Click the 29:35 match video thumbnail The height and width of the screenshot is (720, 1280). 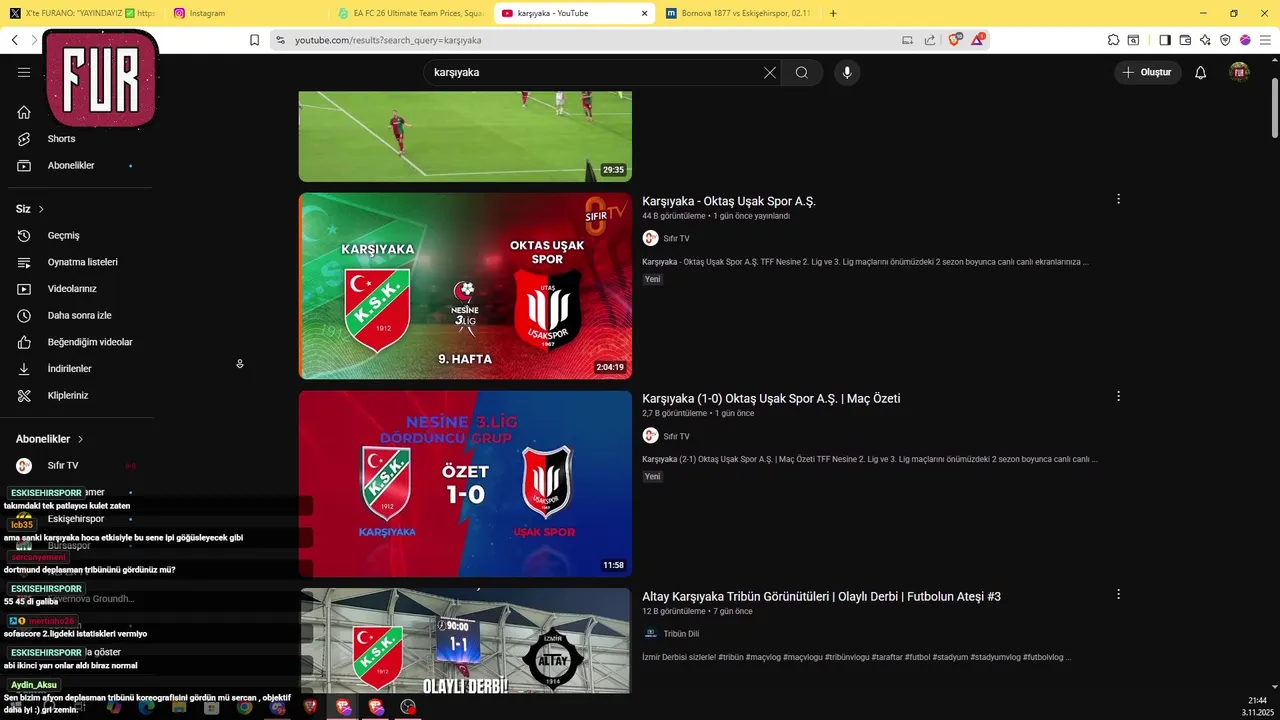coord(465,136)
